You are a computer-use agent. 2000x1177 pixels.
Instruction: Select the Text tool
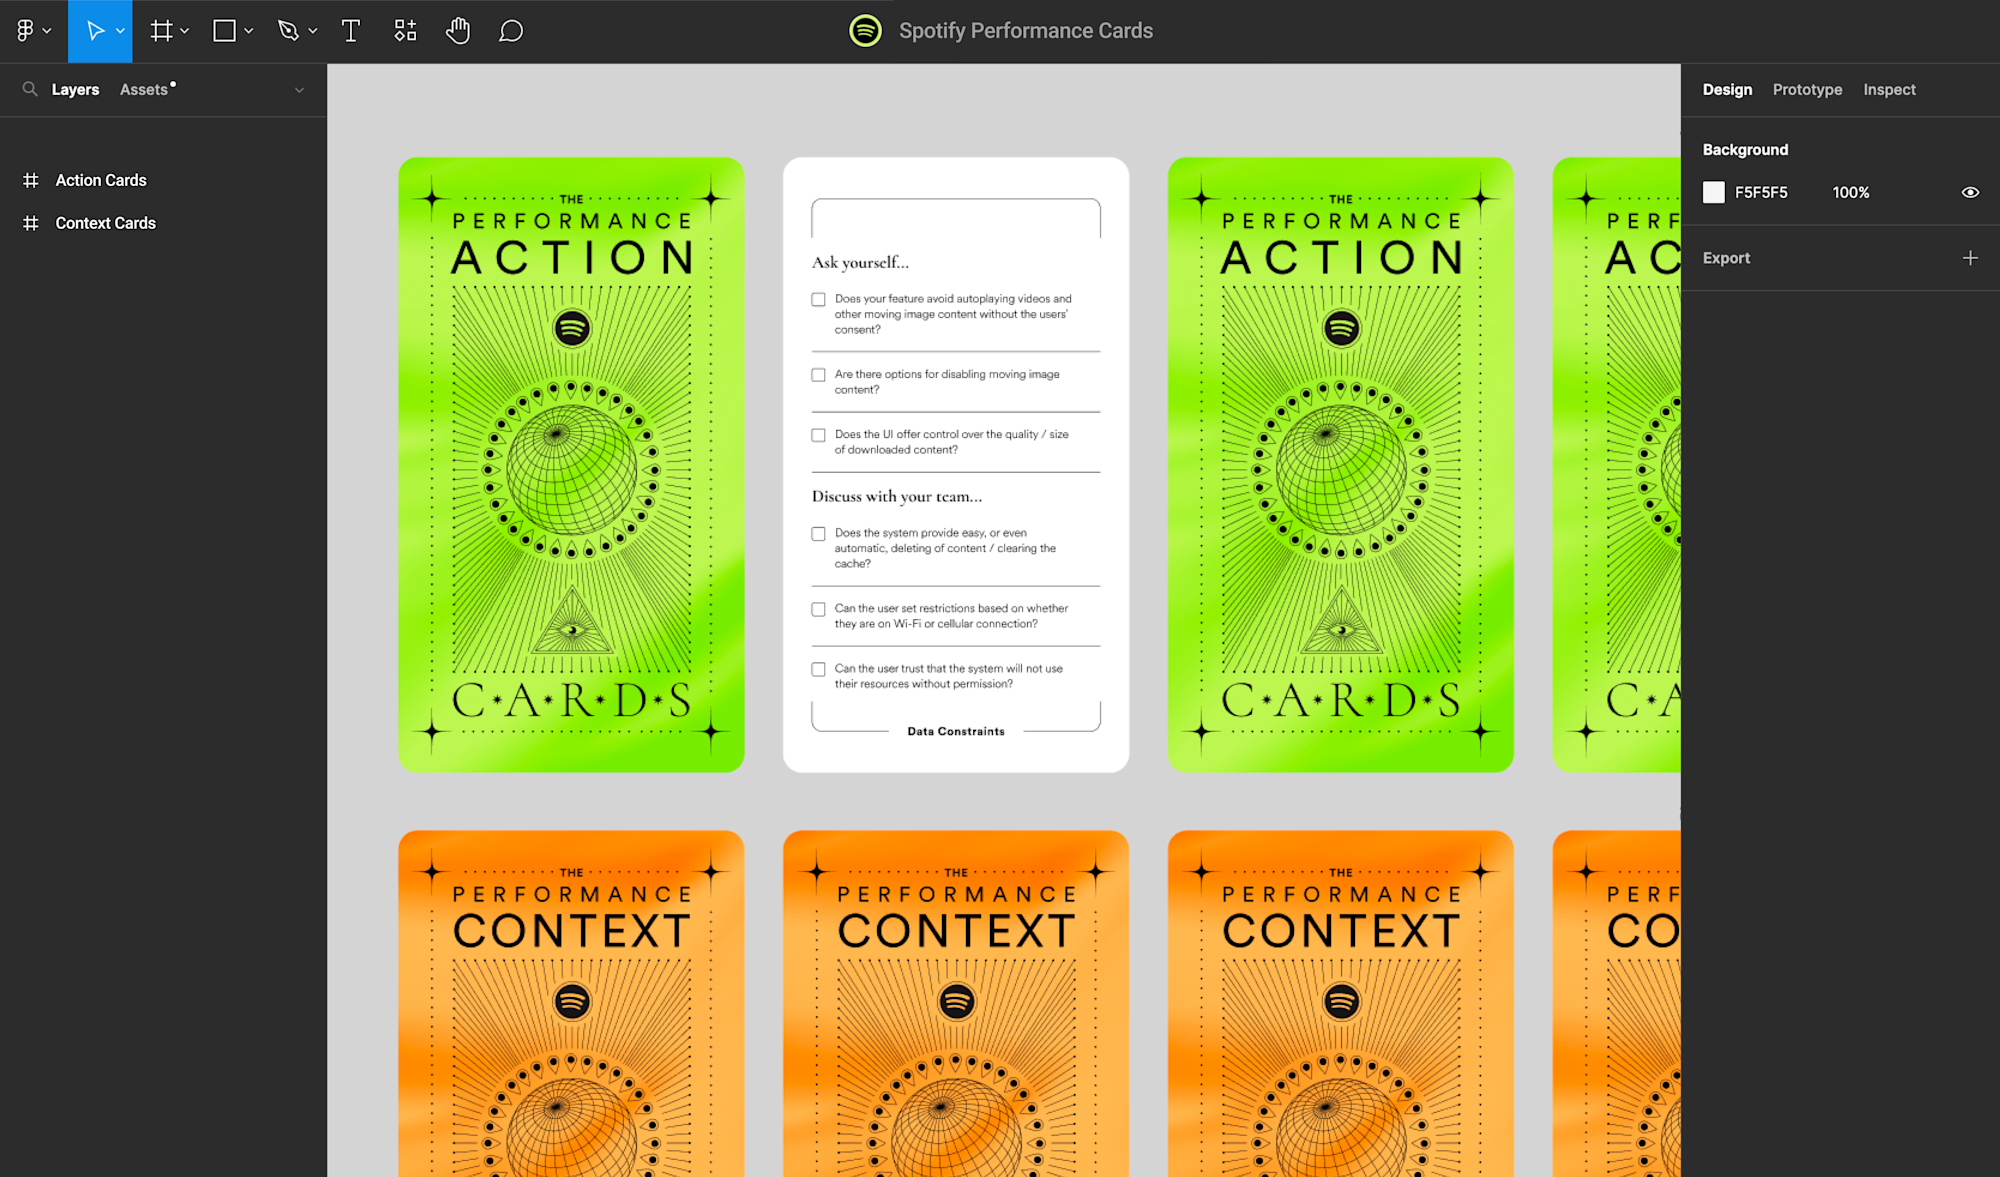click(351, 30)
